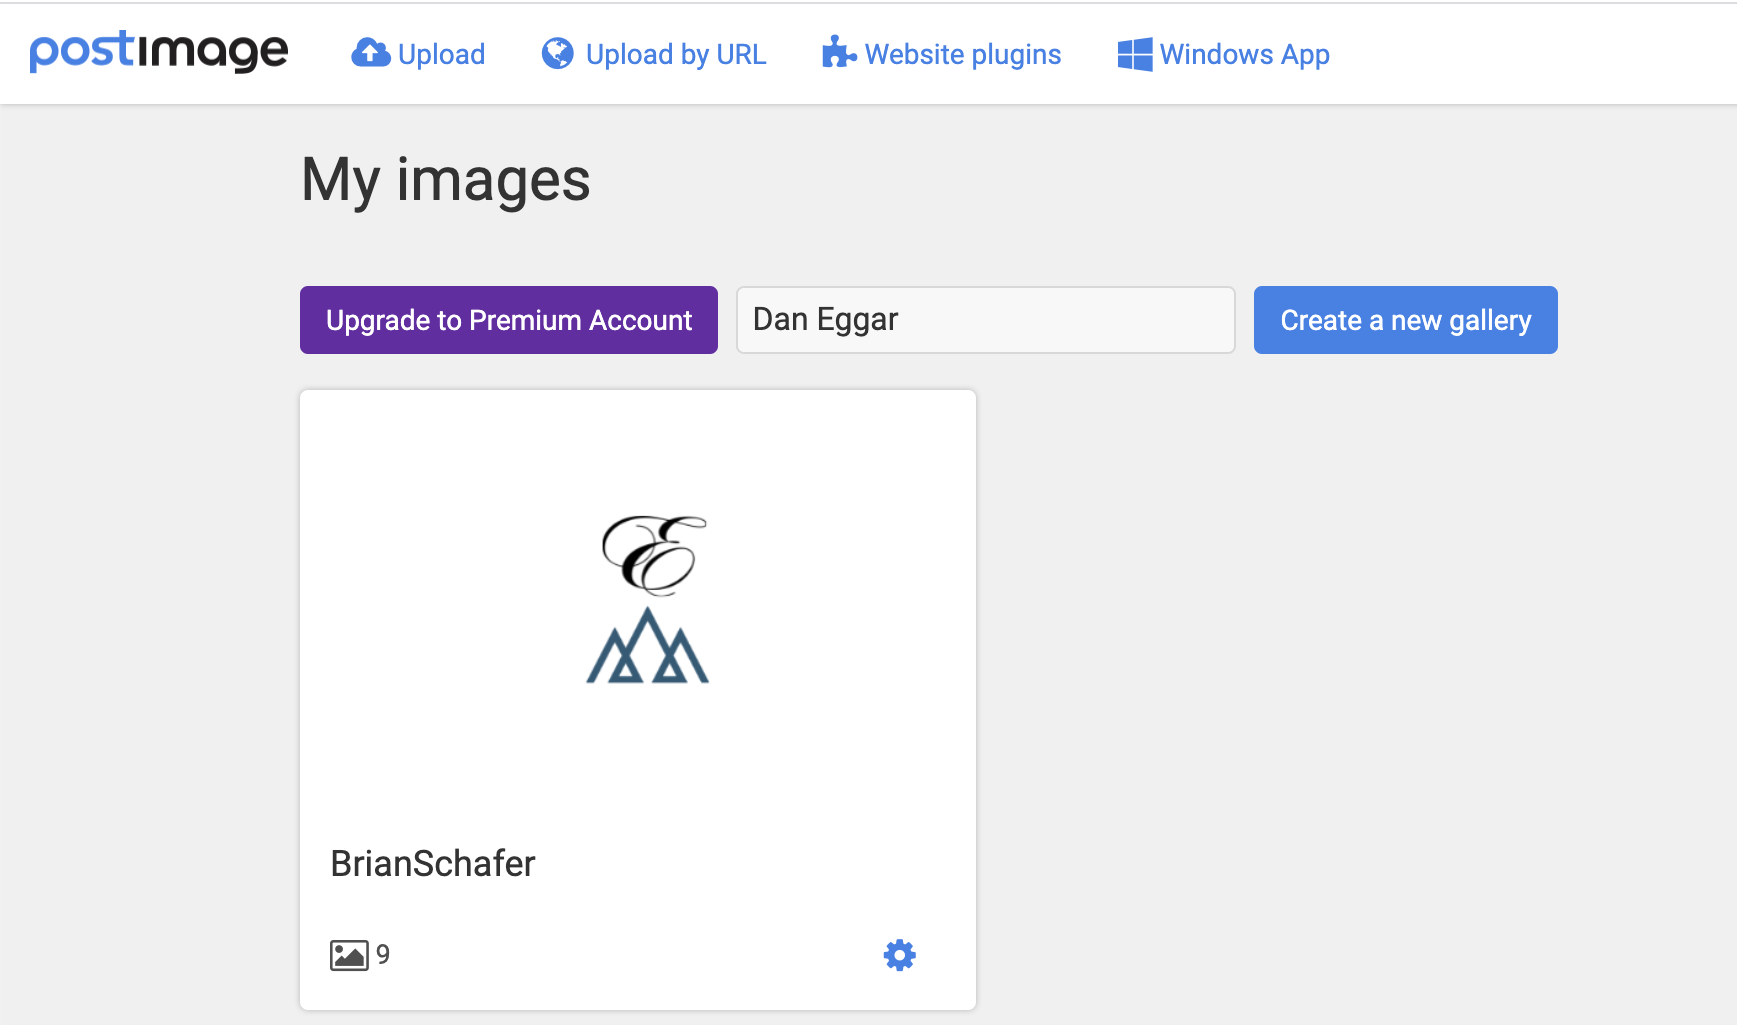Click the puzzle piece plugins icon
The width and height of the screenshot is (1737, 1025).
click(x=838, y=53)
